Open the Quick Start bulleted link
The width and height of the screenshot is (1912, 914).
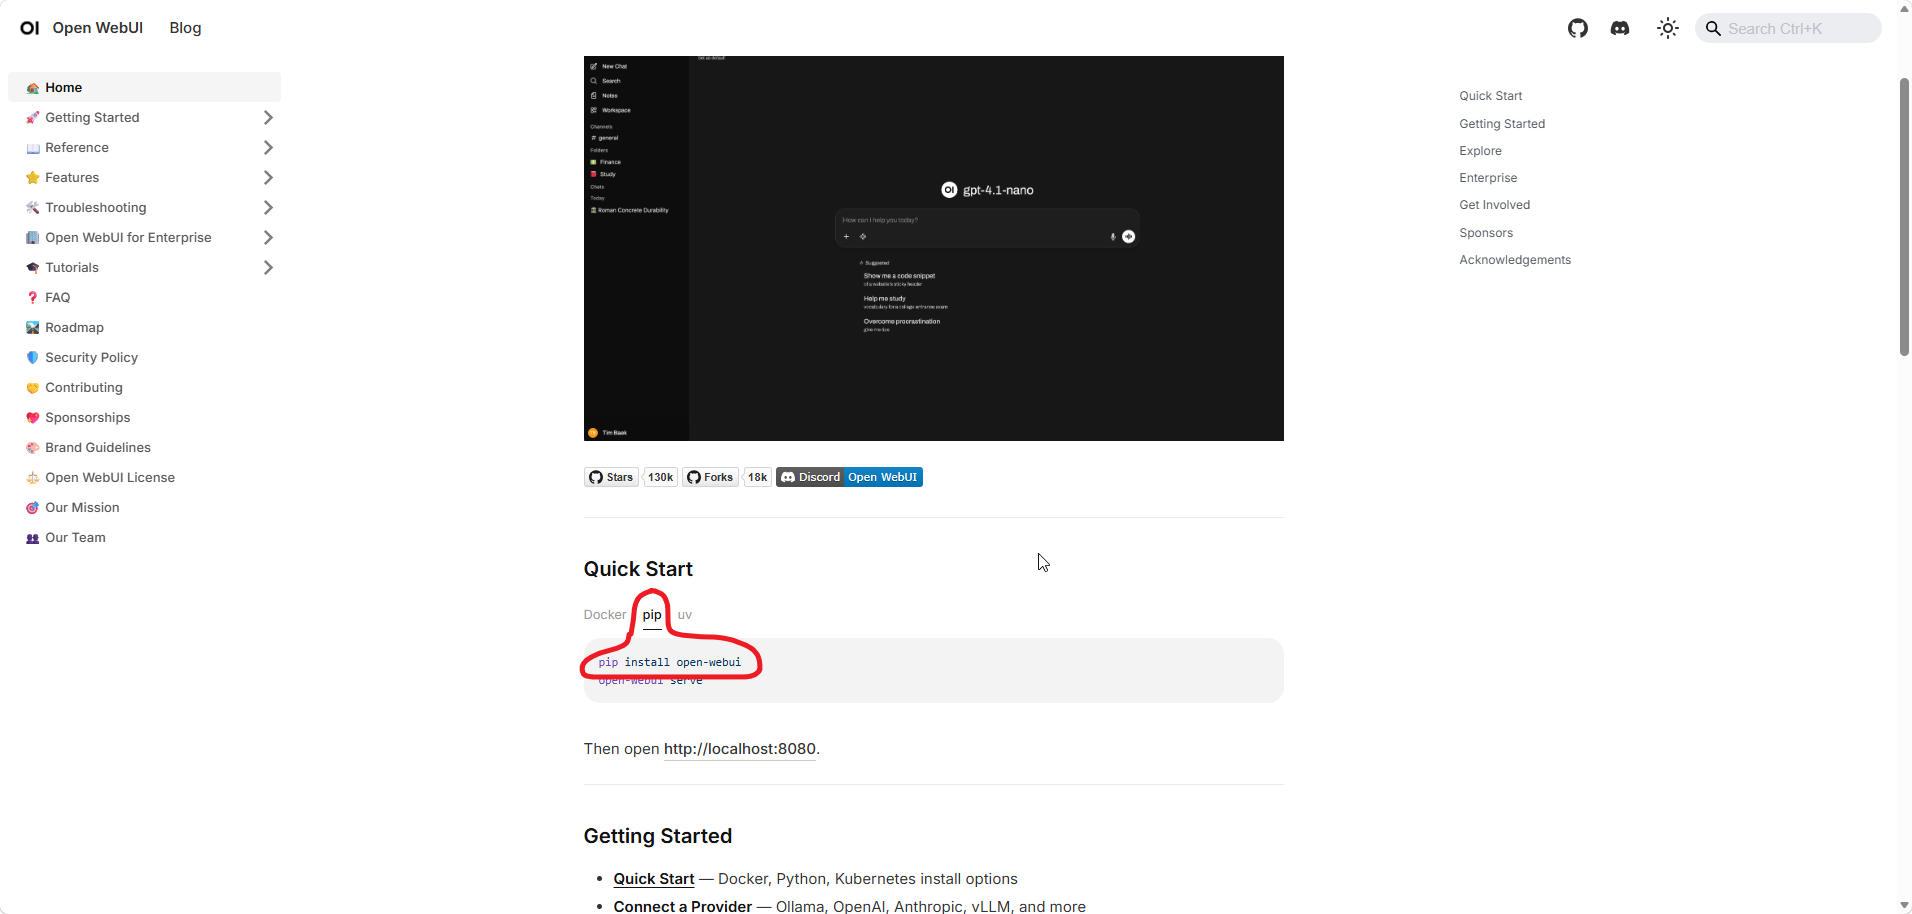(x=654, y=879)
